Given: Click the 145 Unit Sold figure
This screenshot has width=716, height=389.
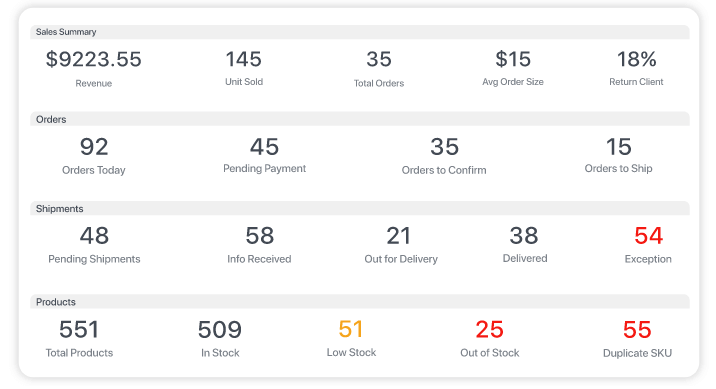Looking at the screenshot, I should (x=244, y=68).
